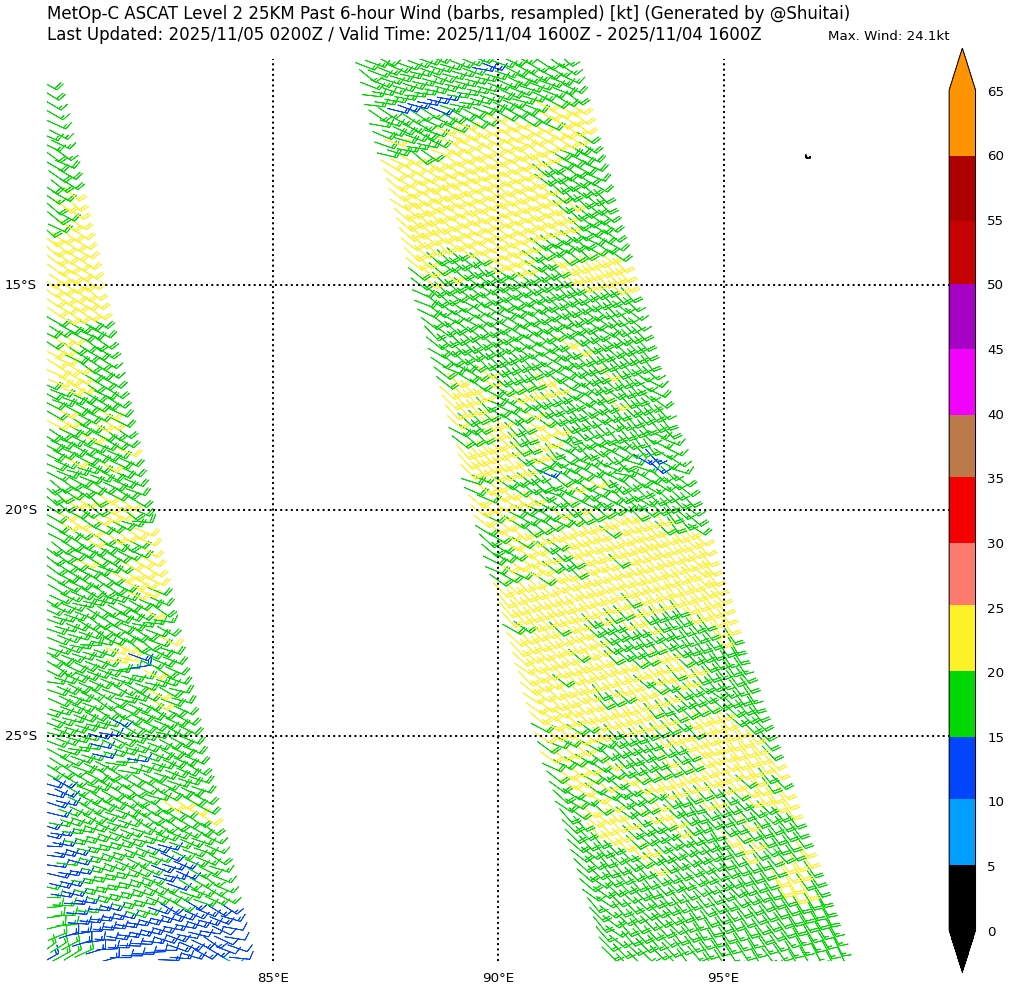Click the brown 35–40 kt colorbar segment
1009x989 pixels.
[x=961, y=446]
